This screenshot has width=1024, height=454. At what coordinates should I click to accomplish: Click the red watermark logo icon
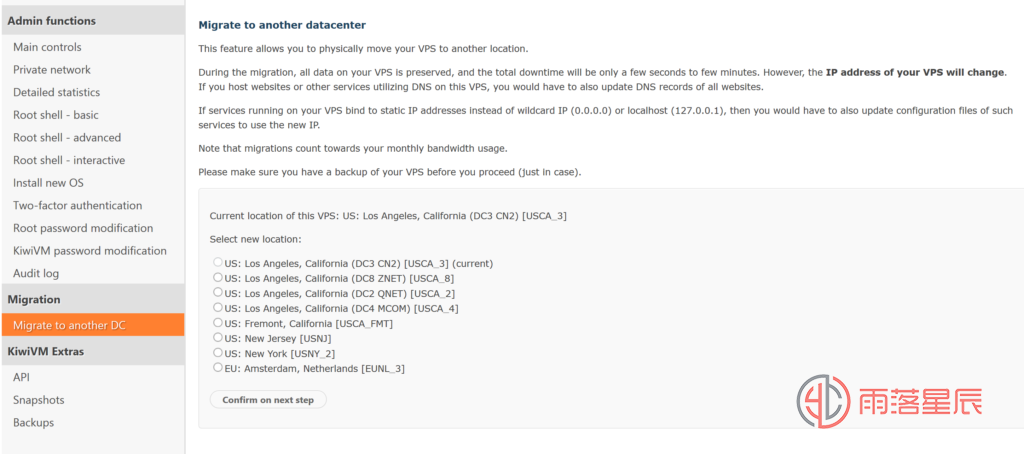824,402
